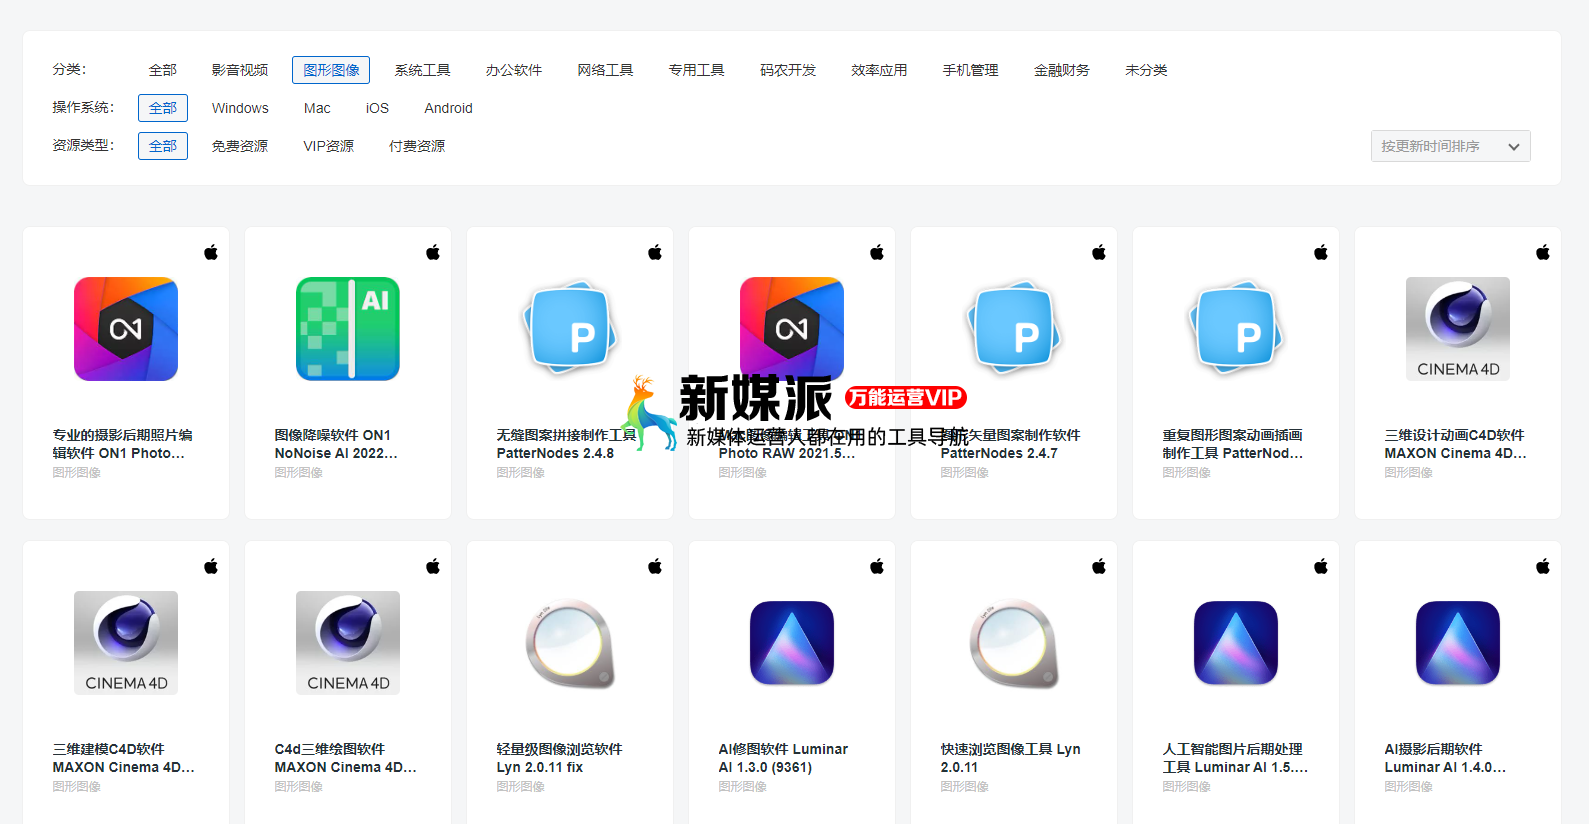The height and width of the screenshot is (824, 1589).
Task: Select 全部 in the 资源类型 row
Action: pyautogui.click(x=163, y=146)
